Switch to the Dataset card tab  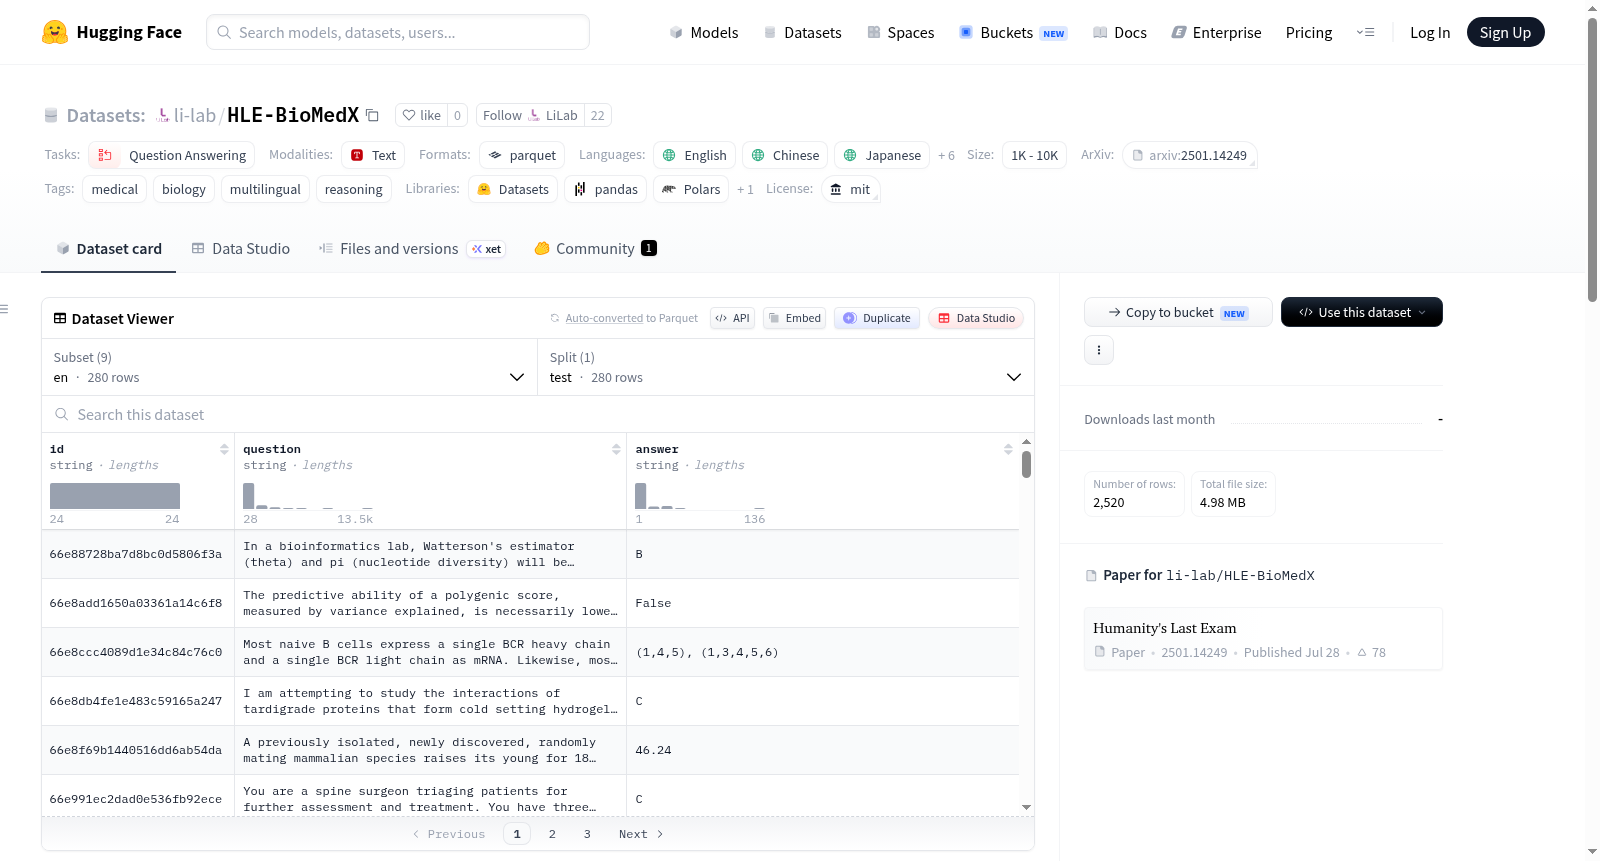109,249
